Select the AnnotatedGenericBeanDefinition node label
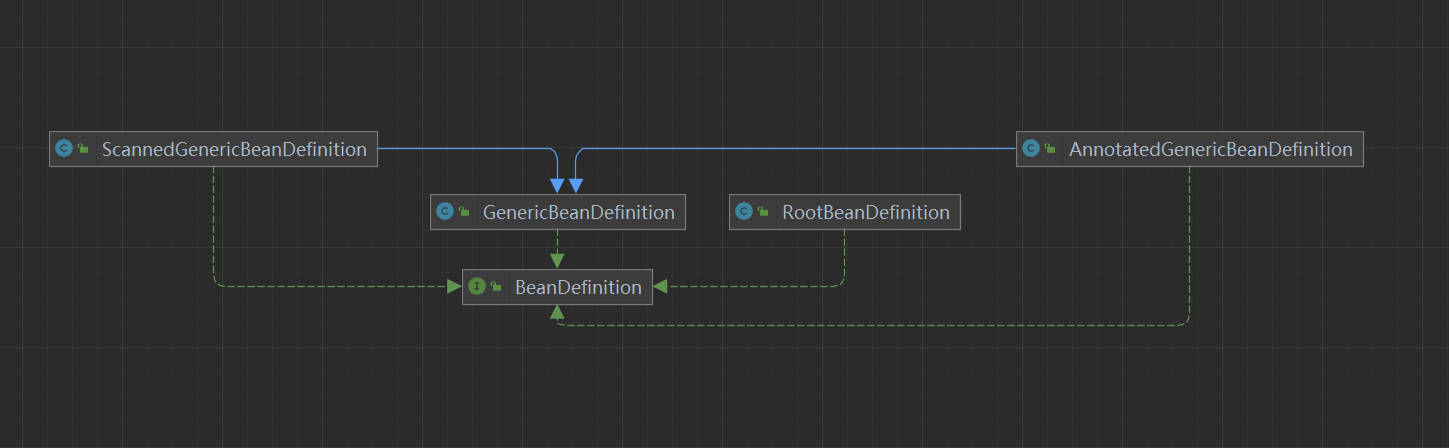This screenshot has width=1449, height=448. tap(1210, 150)
